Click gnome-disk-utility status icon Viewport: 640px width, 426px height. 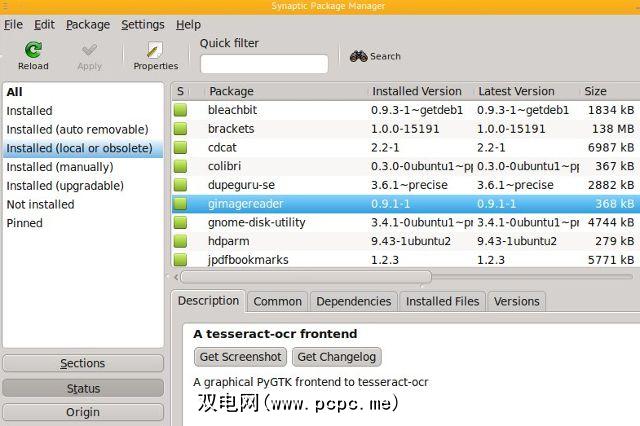coord(181,222)
